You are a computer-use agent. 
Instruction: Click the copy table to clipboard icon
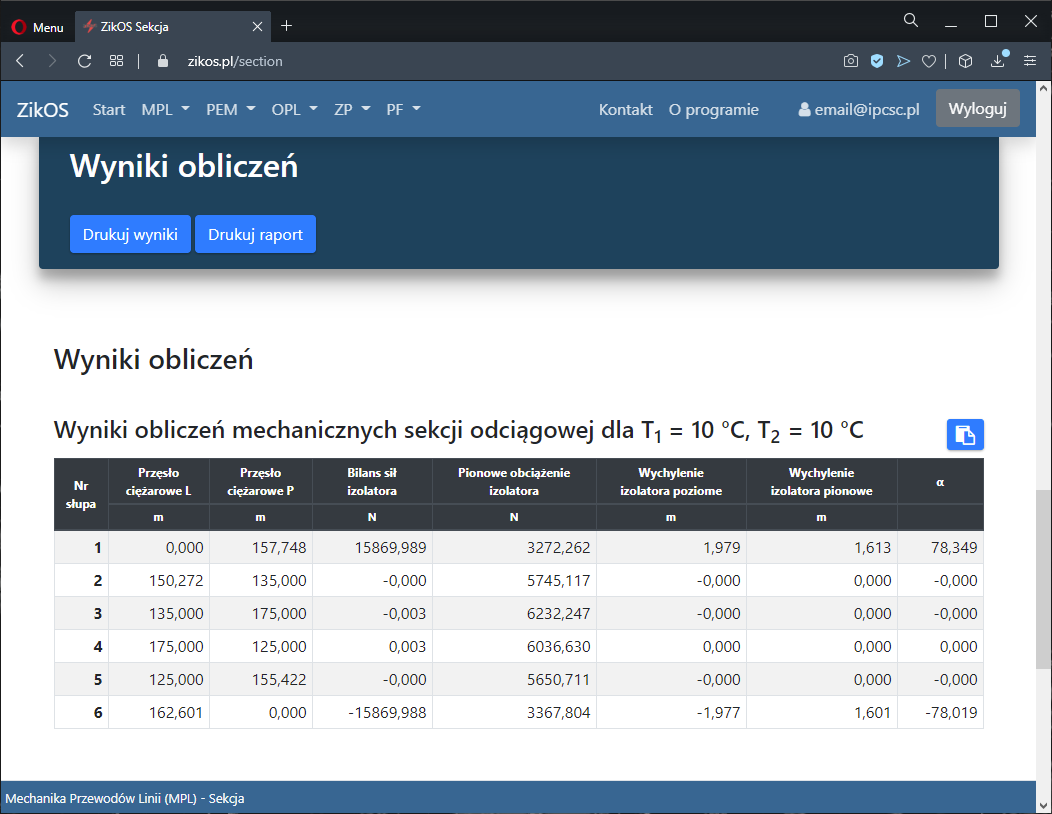[965, 434]
